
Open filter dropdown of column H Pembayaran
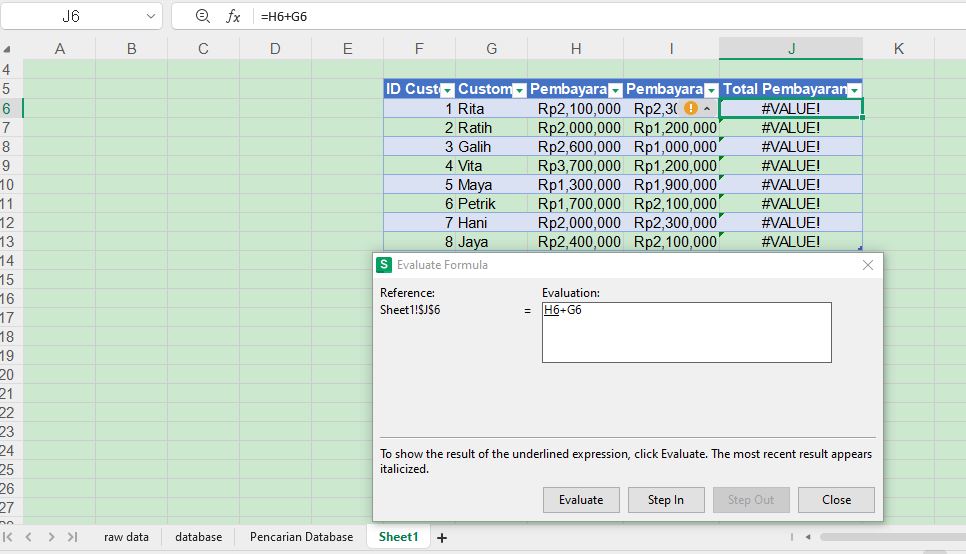click(615, 91)
